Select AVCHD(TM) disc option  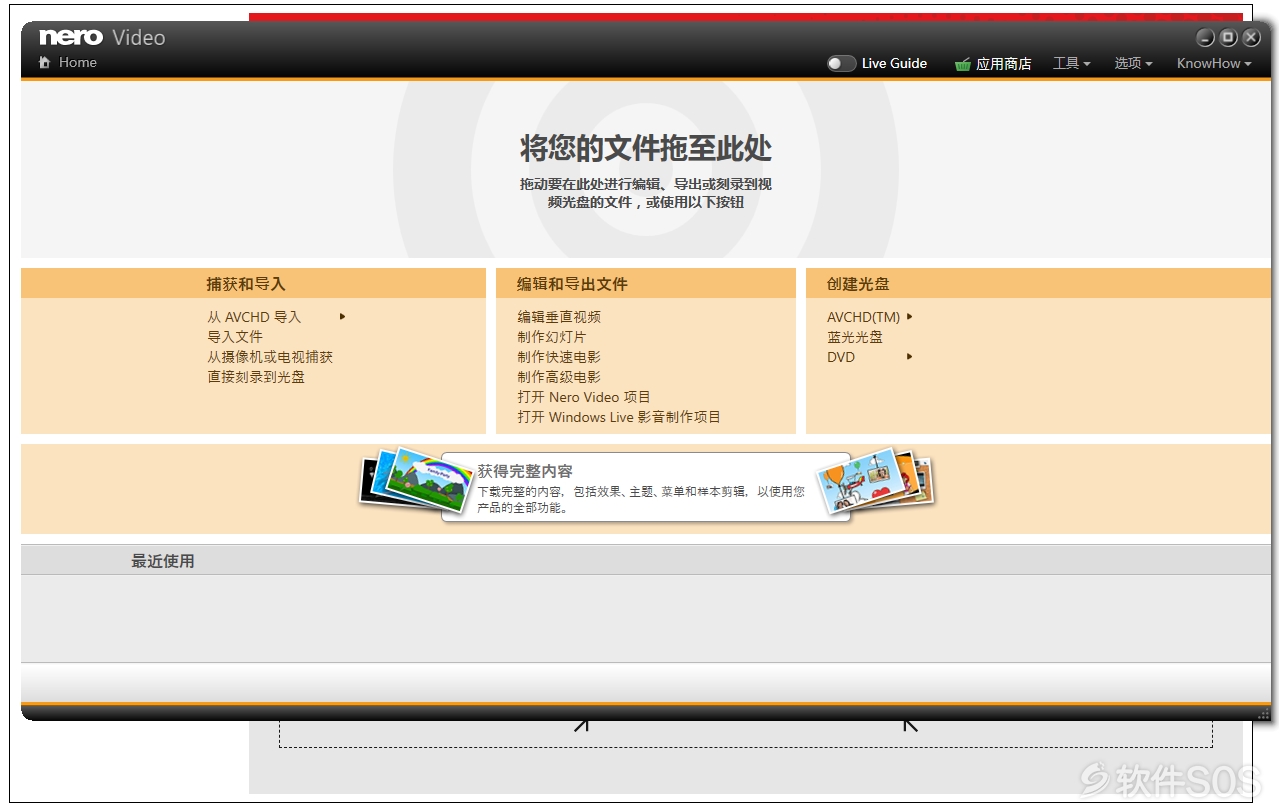(864, 317)
